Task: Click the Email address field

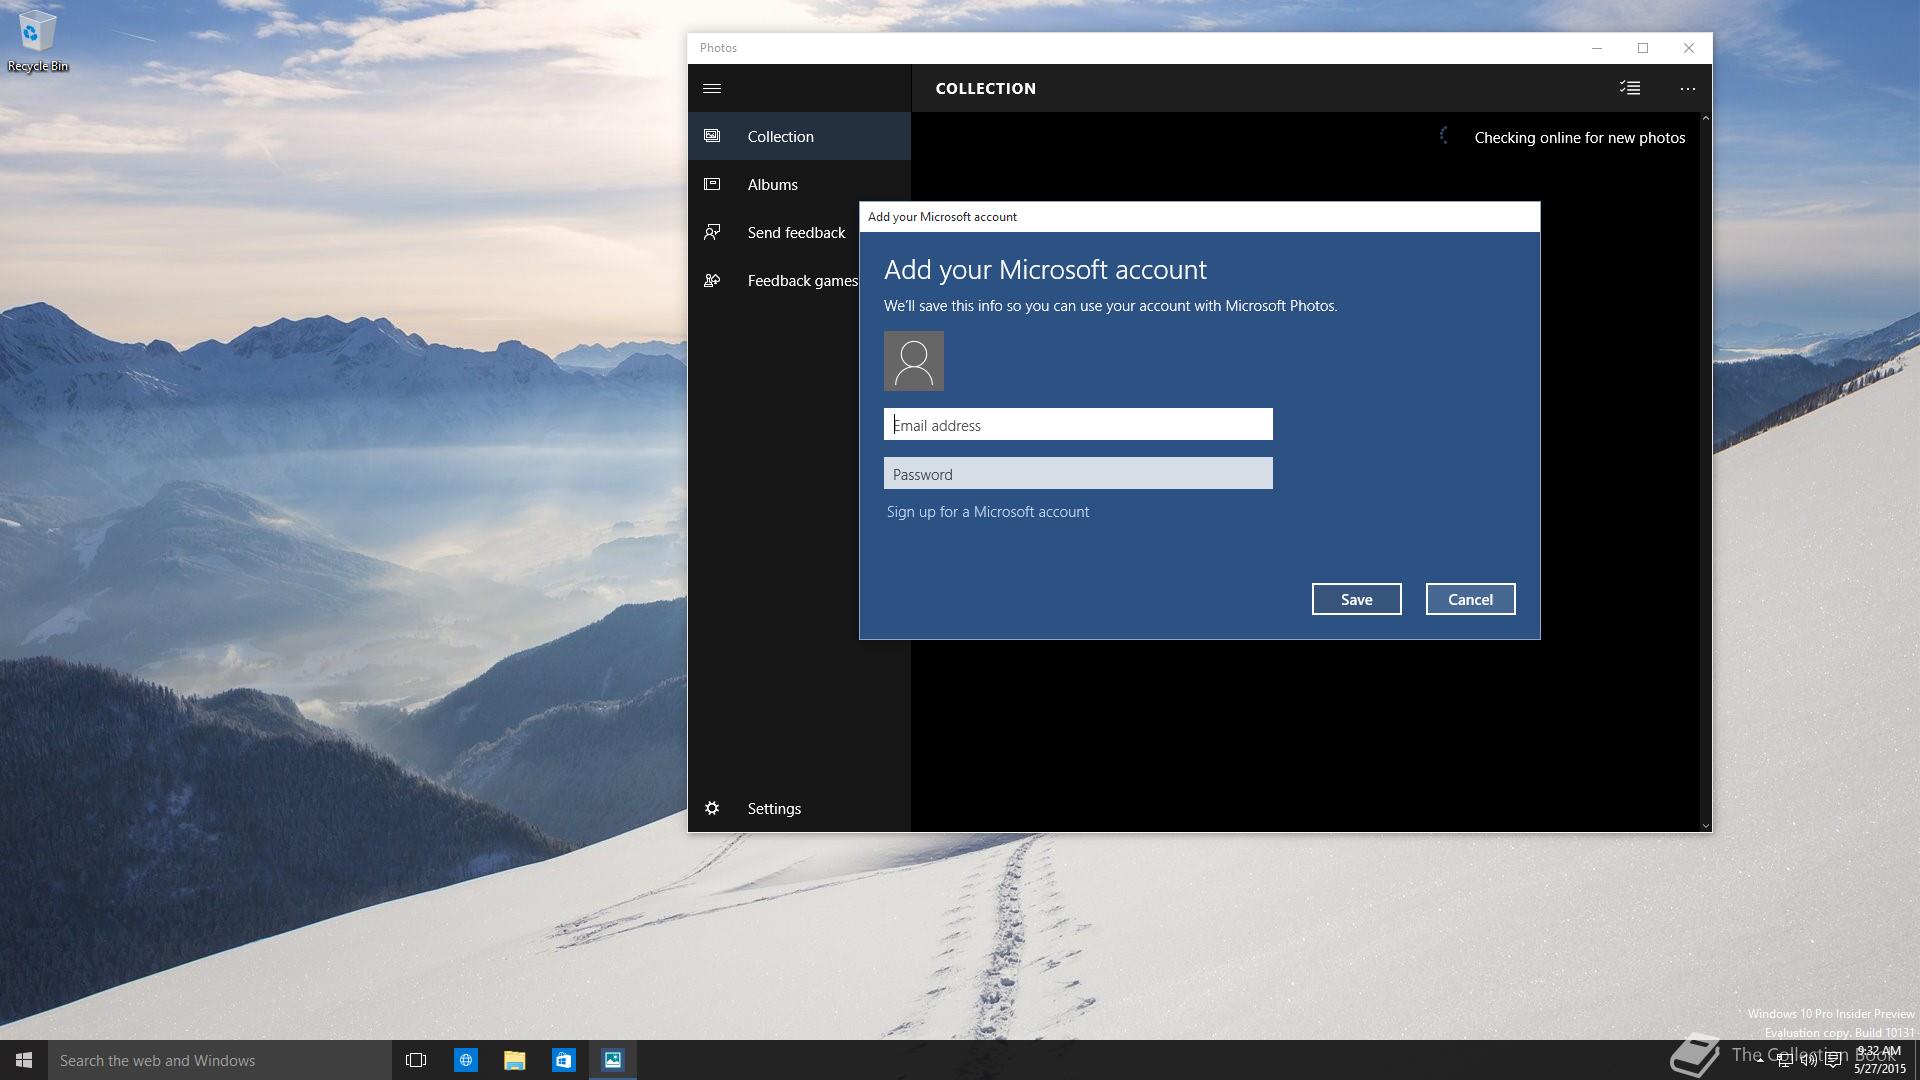Action: (x=1078, y=424)
